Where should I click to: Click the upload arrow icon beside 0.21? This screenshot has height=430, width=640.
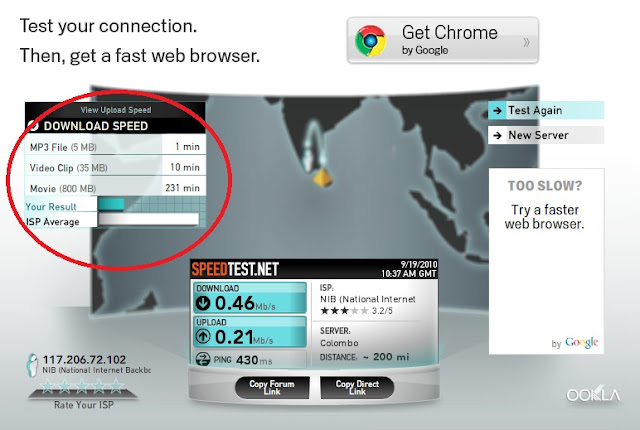tap(203, 337)
